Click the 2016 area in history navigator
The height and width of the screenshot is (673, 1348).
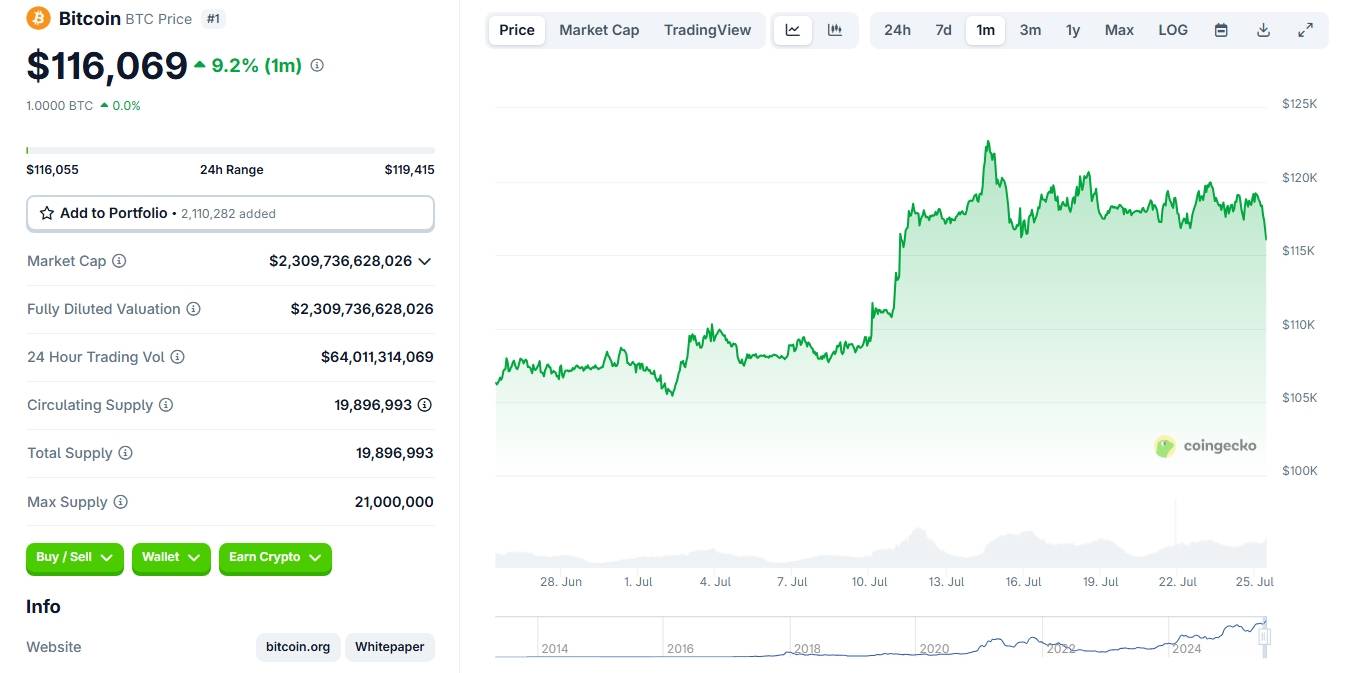coord(680,648)
